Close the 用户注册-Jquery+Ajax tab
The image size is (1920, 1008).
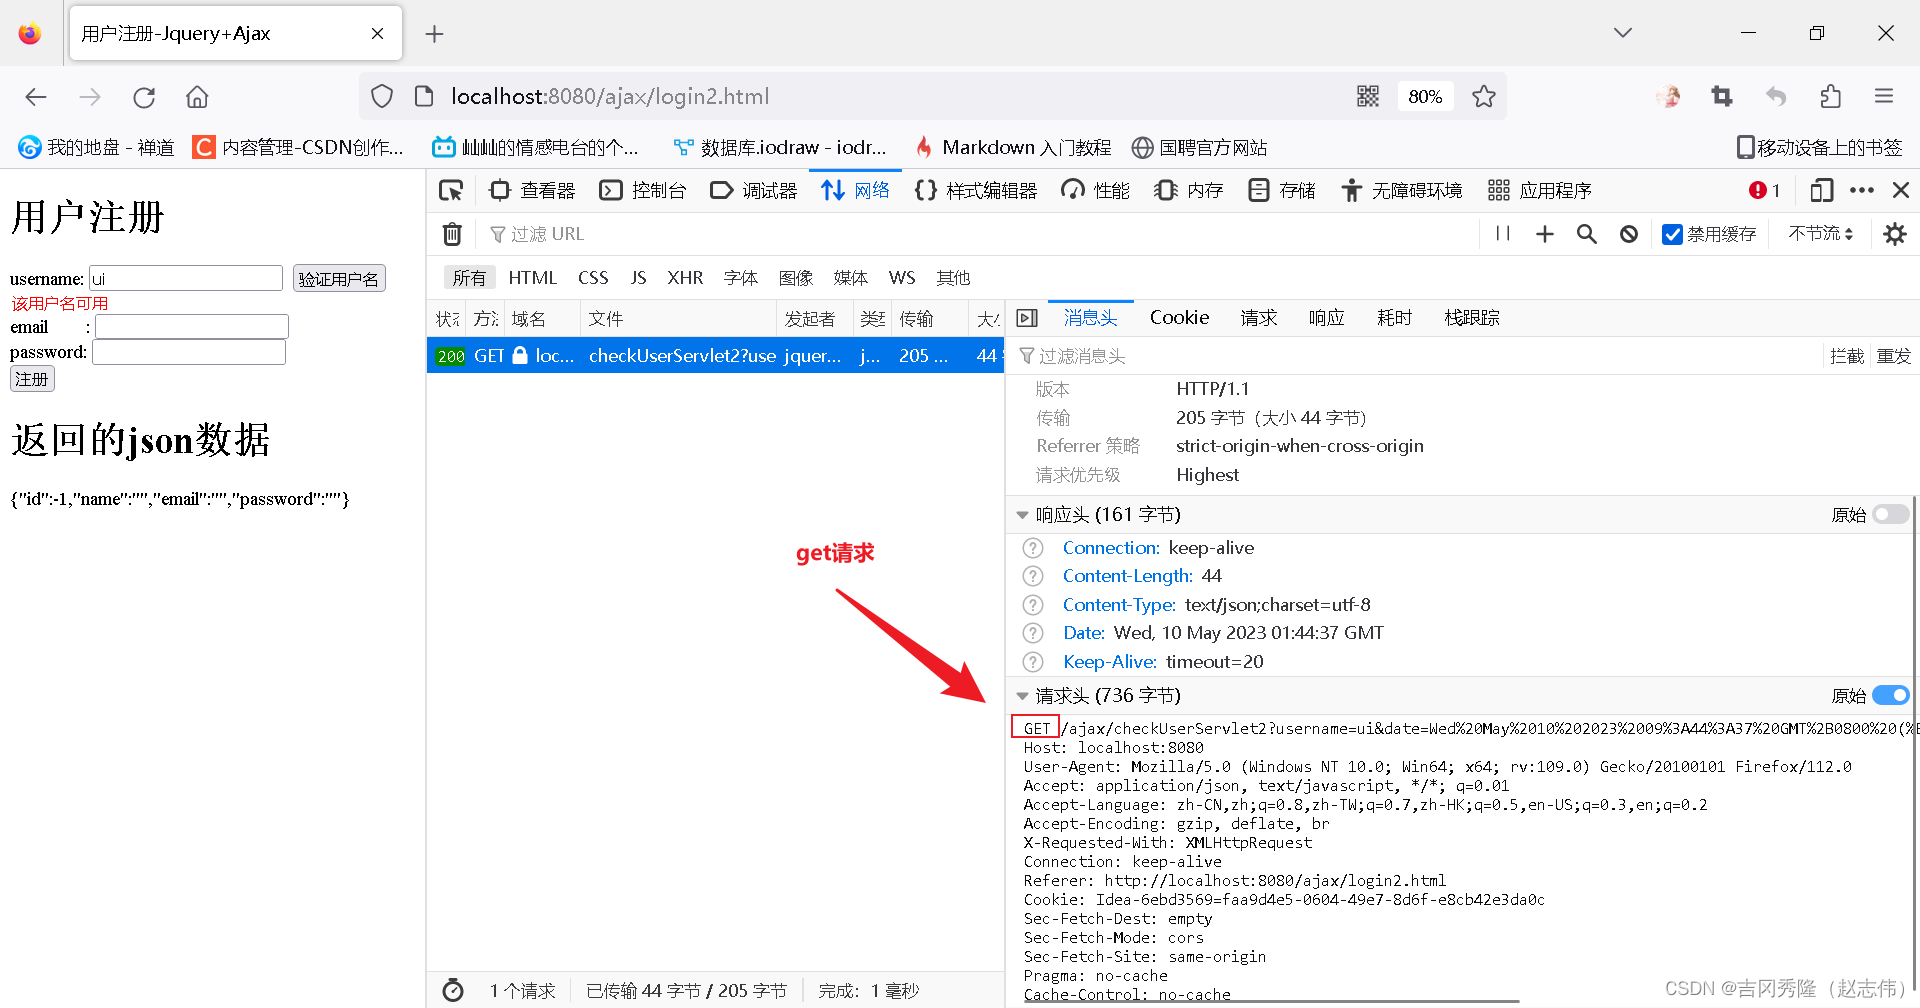coord(377,34)
